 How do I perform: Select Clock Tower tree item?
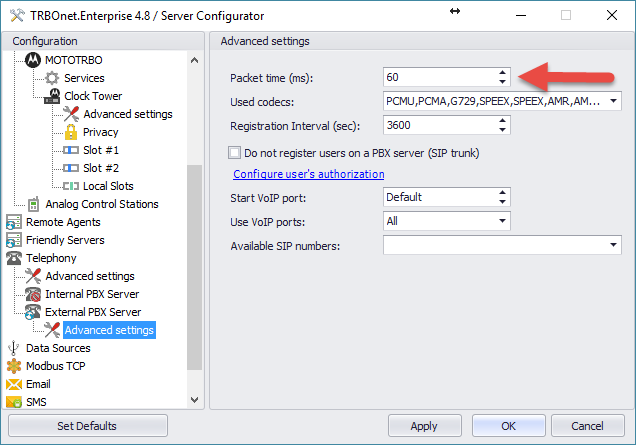93,96
